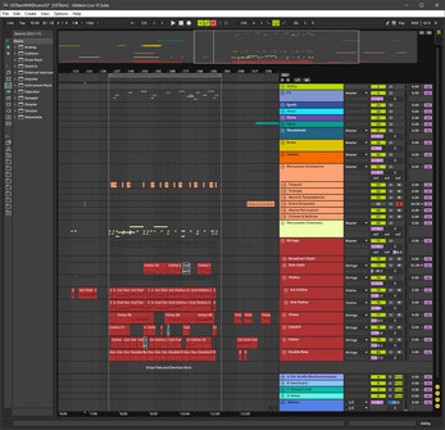445x430 pixels.
Task: Expand the External Instrument folder
Action: (15, 72)
